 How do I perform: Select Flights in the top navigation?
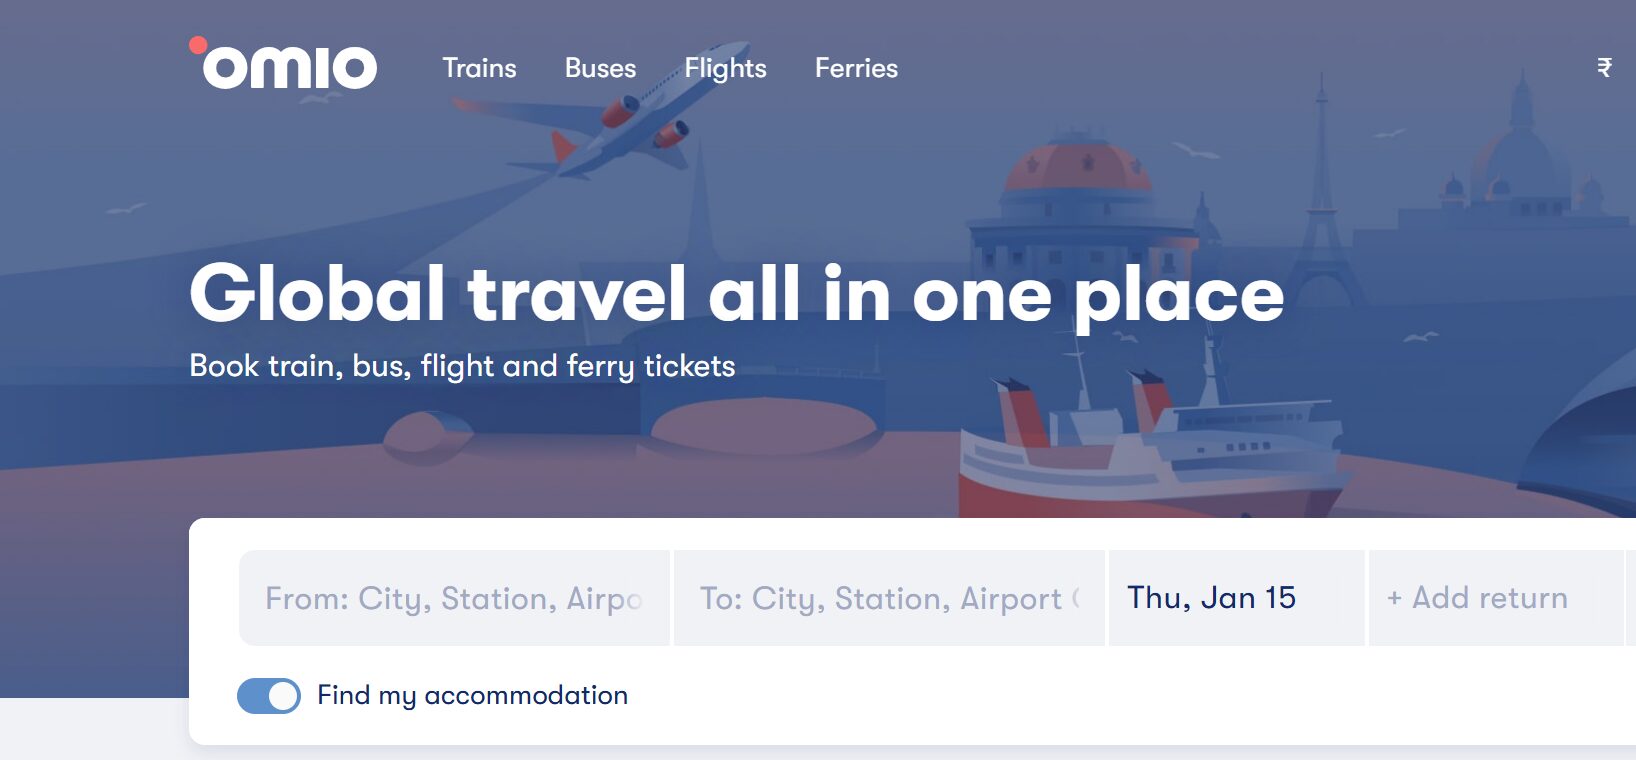[x=725, y=68]
